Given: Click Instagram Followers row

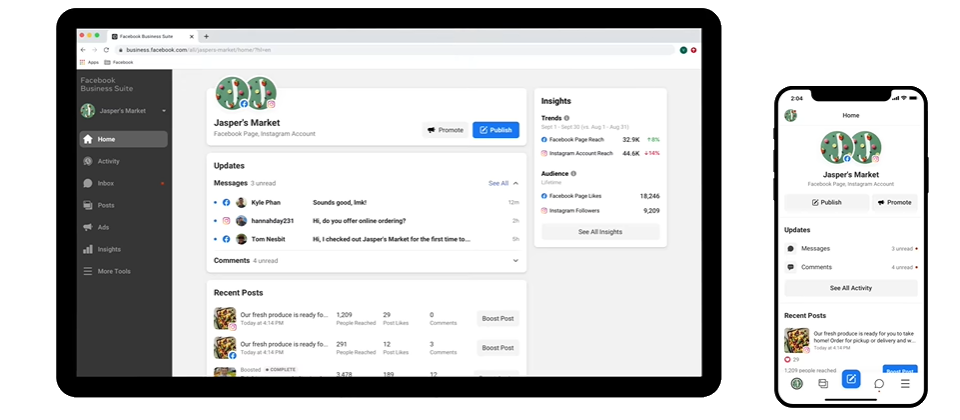Looking at the screenshot, I should pos(600,211).
